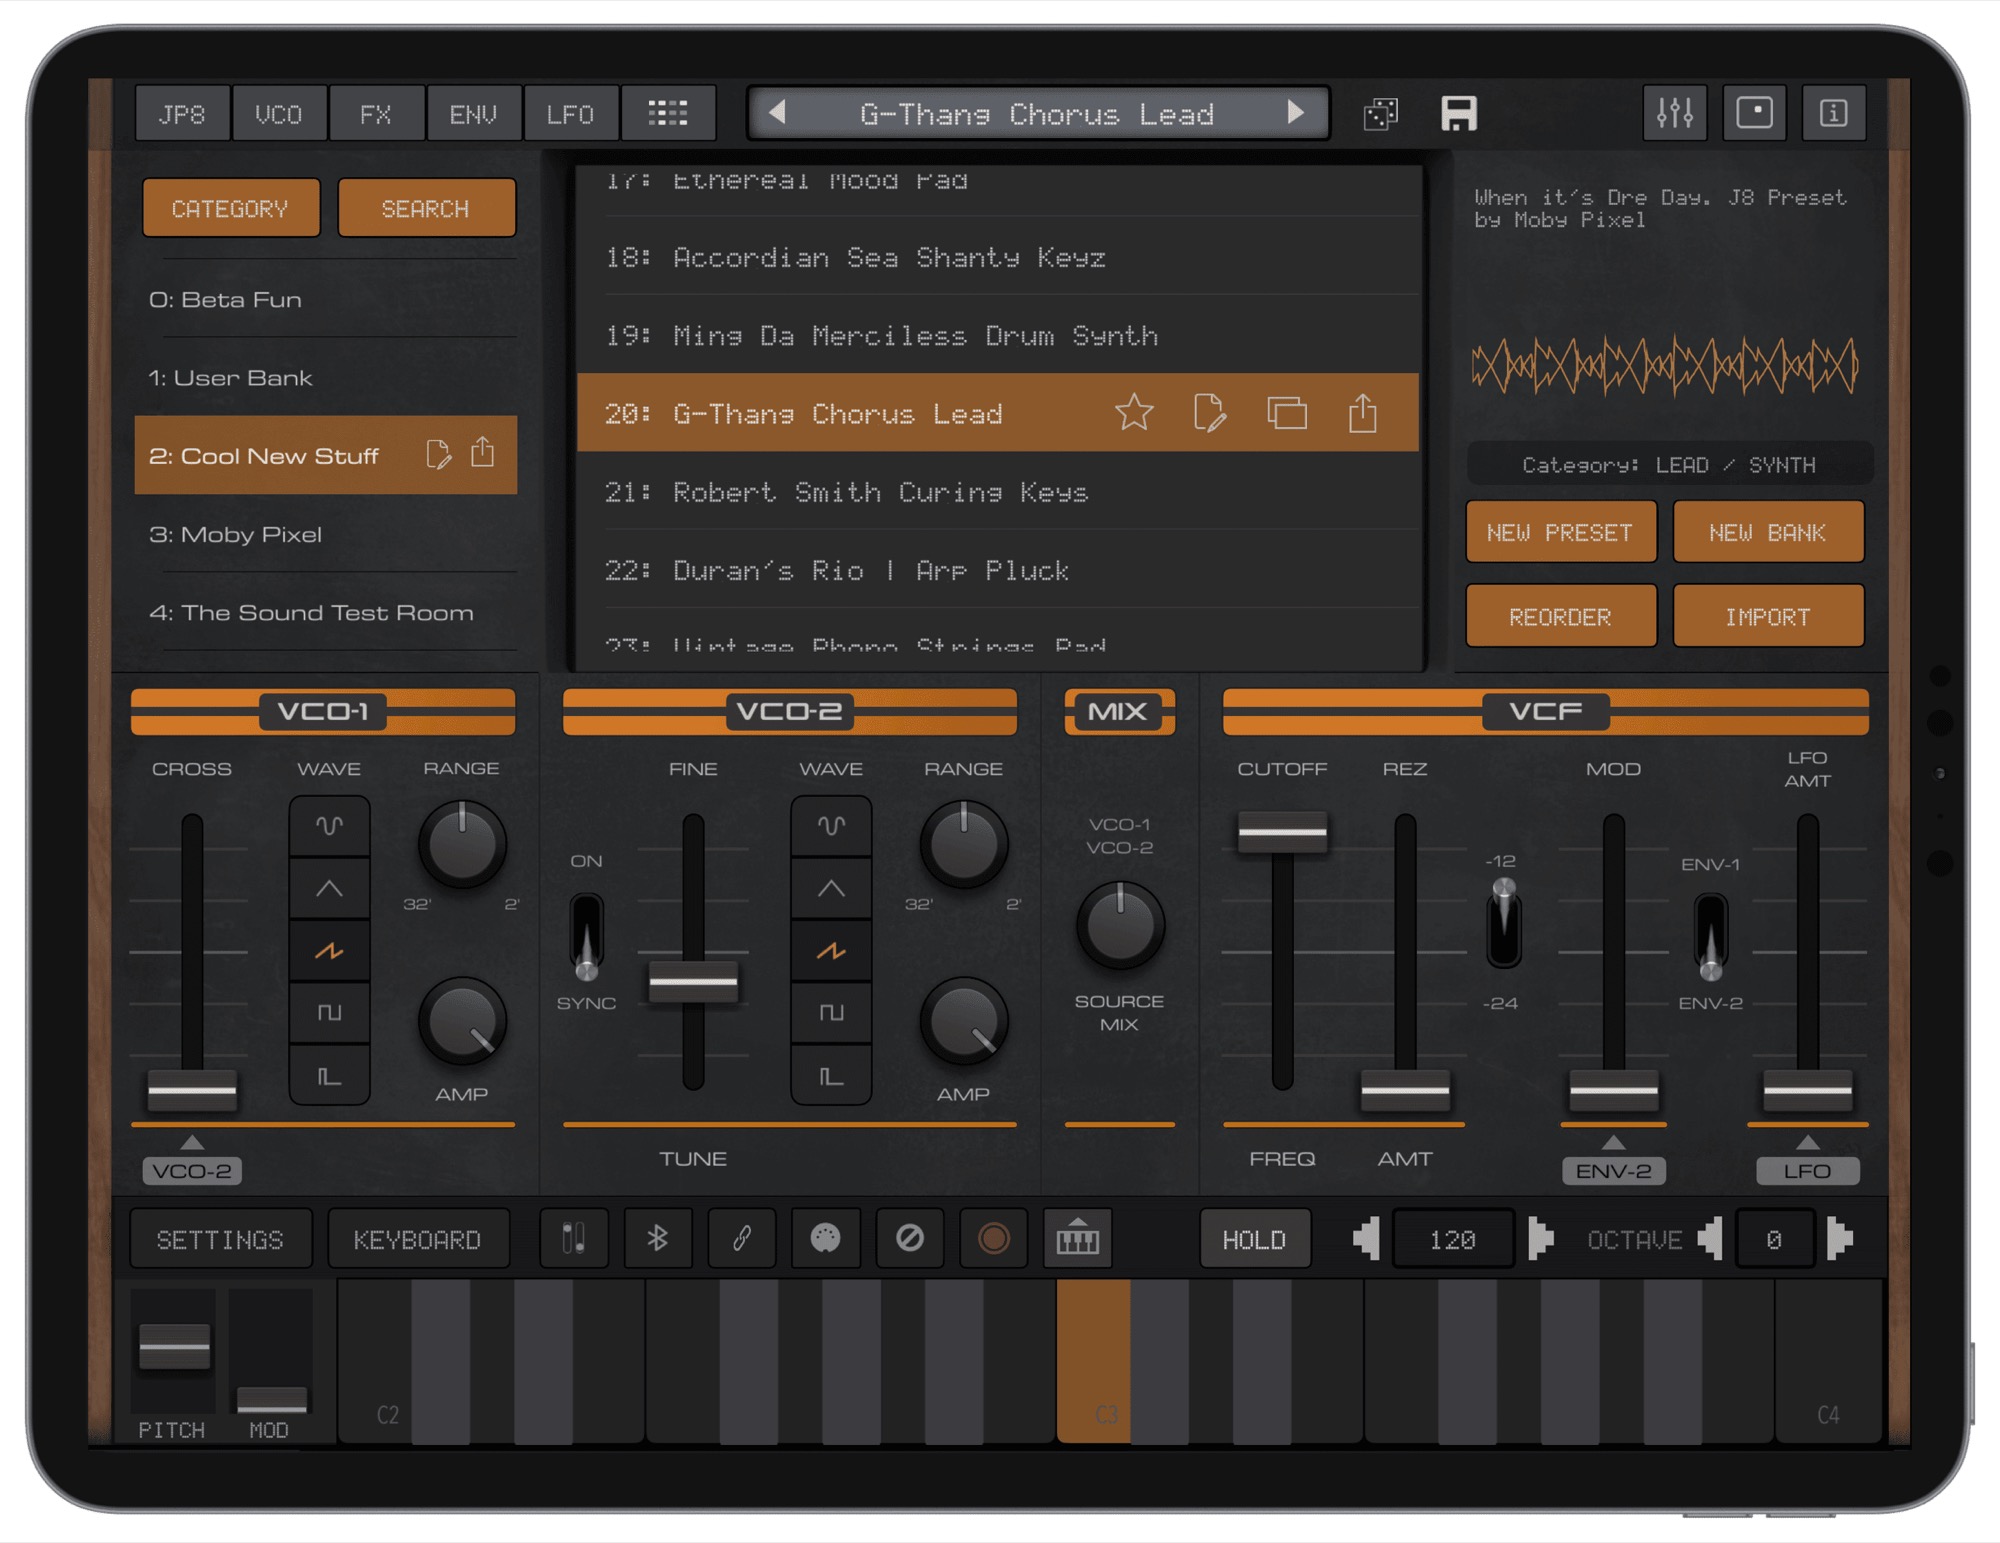
Task: Create a NEW BANK
Action: click(x=1768, y=532)
